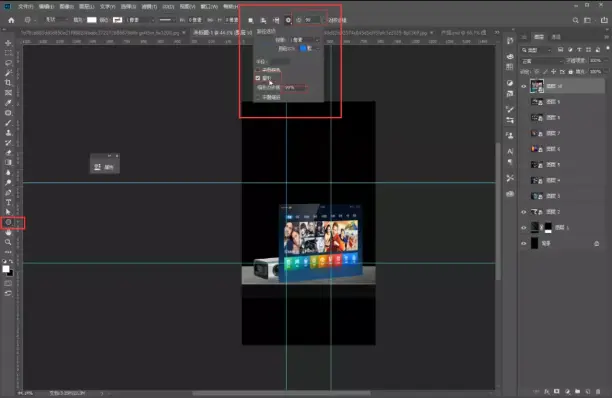Select the Clone Stamp tool
The height and width of the screenshot is (398, 612).
8,133
